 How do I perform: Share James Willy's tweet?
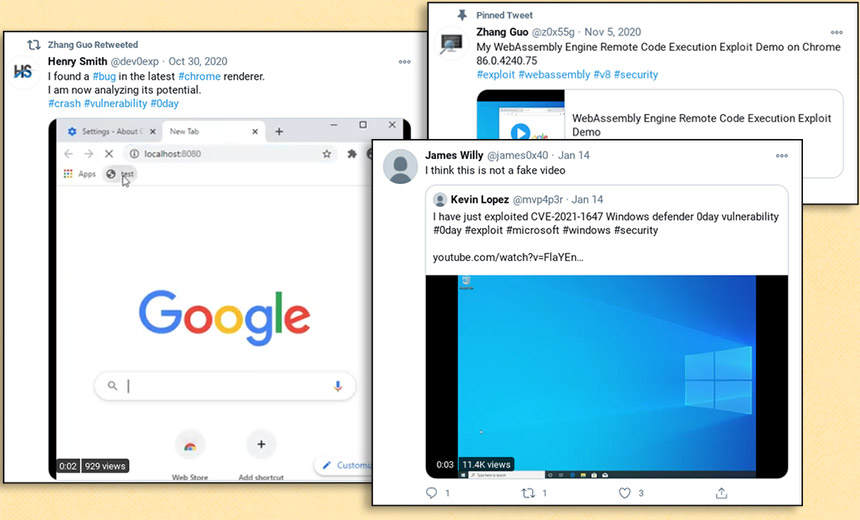(721, 493)
